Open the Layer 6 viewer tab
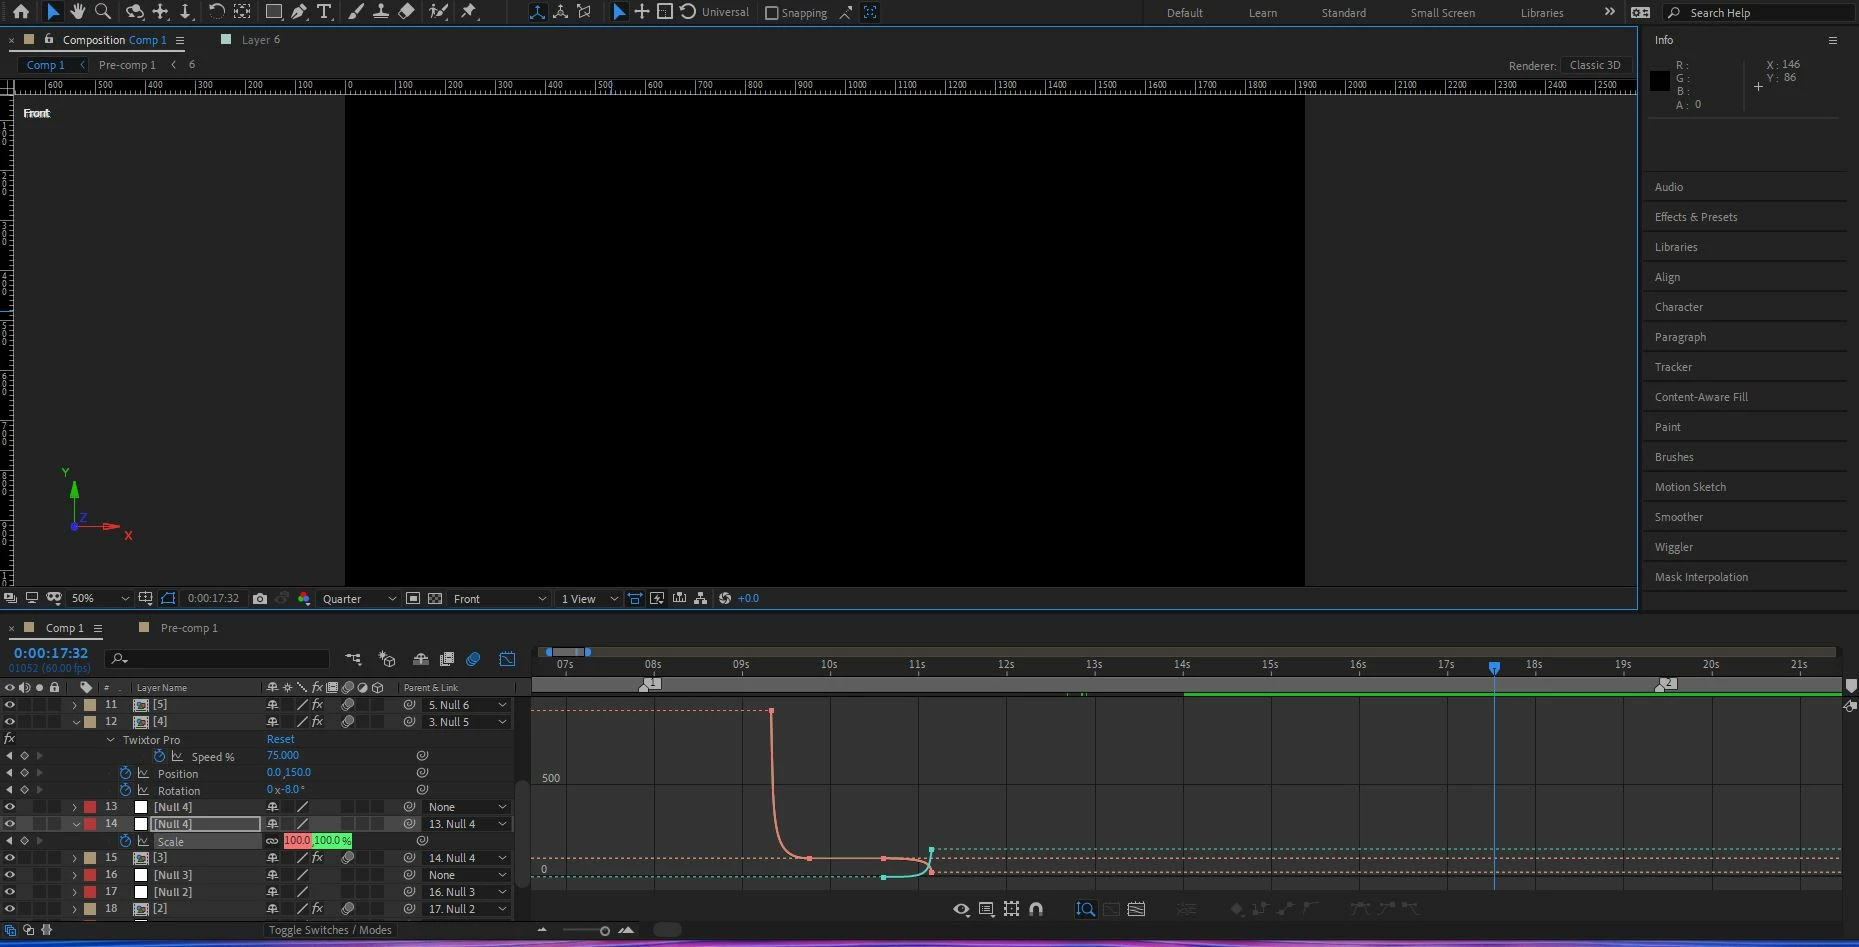Image resolution: width=1859 pixels, height=947 pixels. pos(261,40)
